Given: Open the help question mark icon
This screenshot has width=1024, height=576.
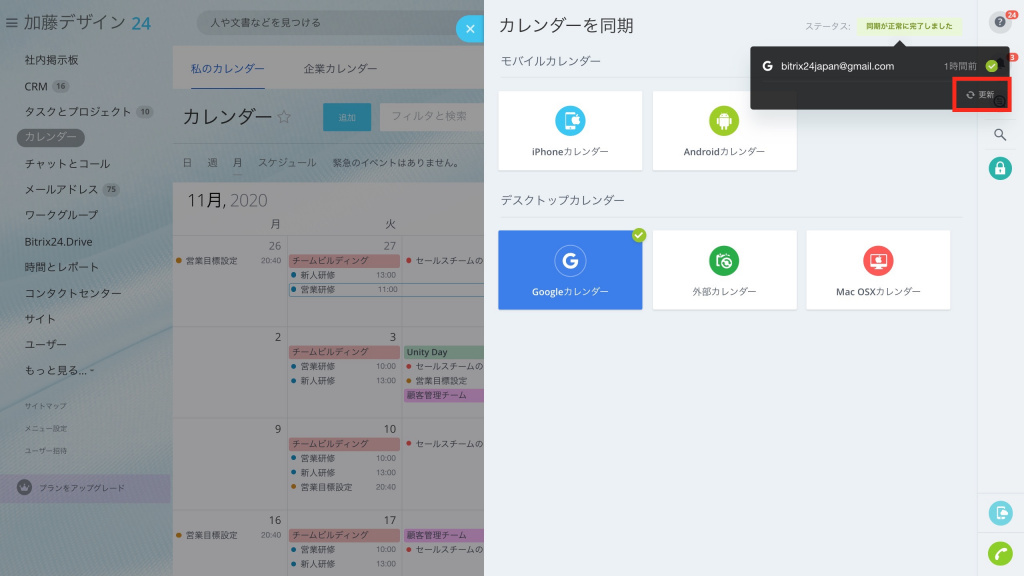Looking at the screenshot, I should (x=1000, y=22).
